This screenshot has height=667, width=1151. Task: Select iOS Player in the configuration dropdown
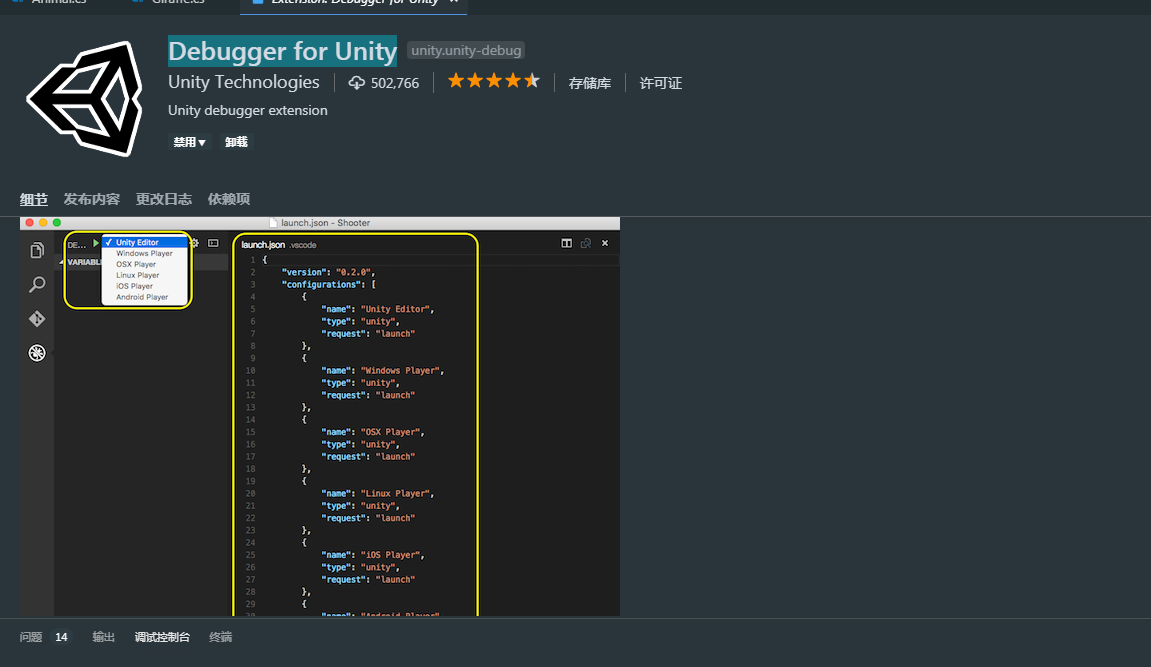tap(145, 286)
